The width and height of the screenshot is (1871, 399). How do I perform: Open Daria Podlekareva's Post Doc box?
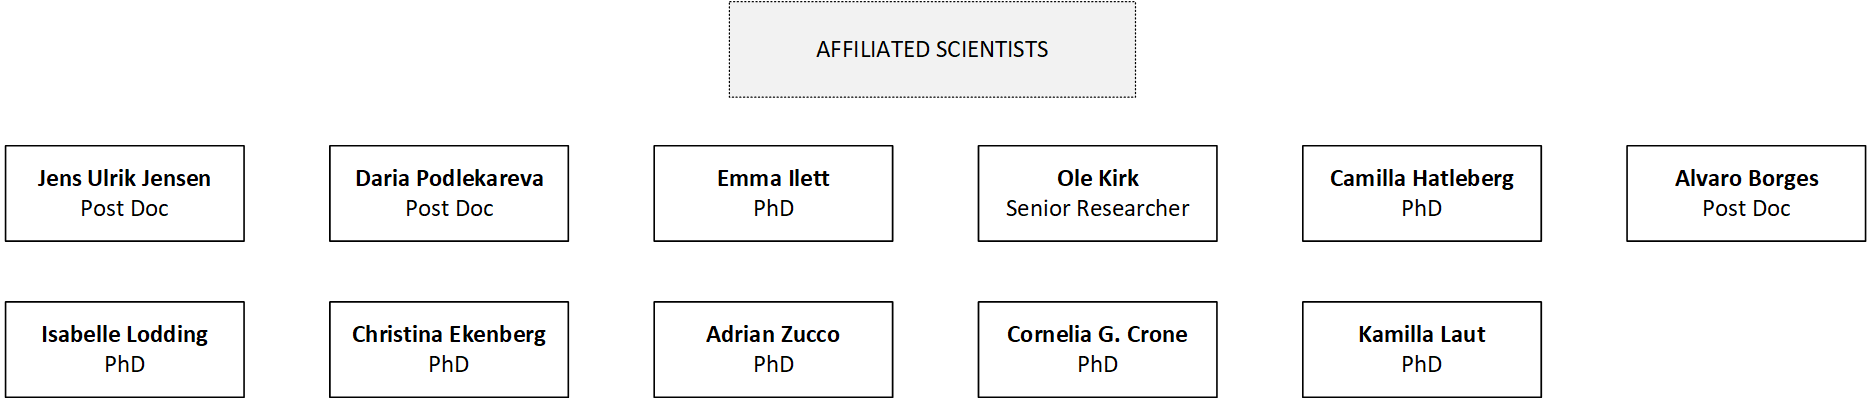tap(449, 194)
